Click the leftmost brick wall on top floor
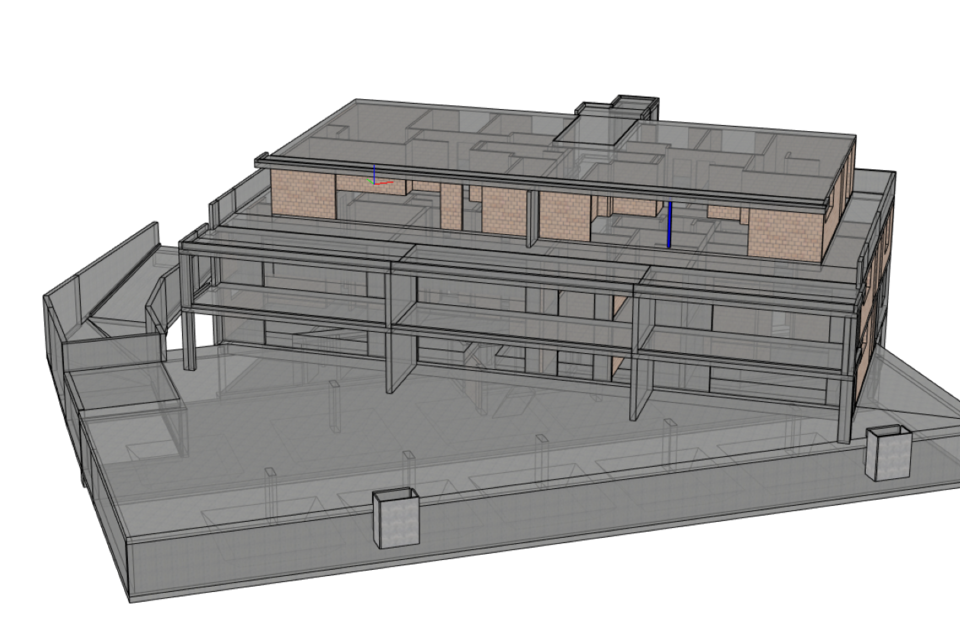The height and width of the screenshot is (640, 960). 304,196
